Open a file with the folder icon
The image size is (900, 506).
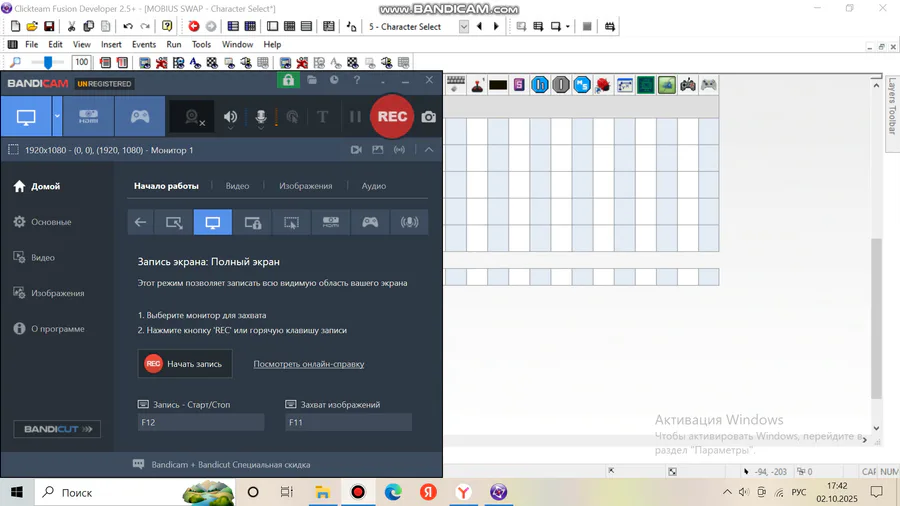[x=32, y=26]
